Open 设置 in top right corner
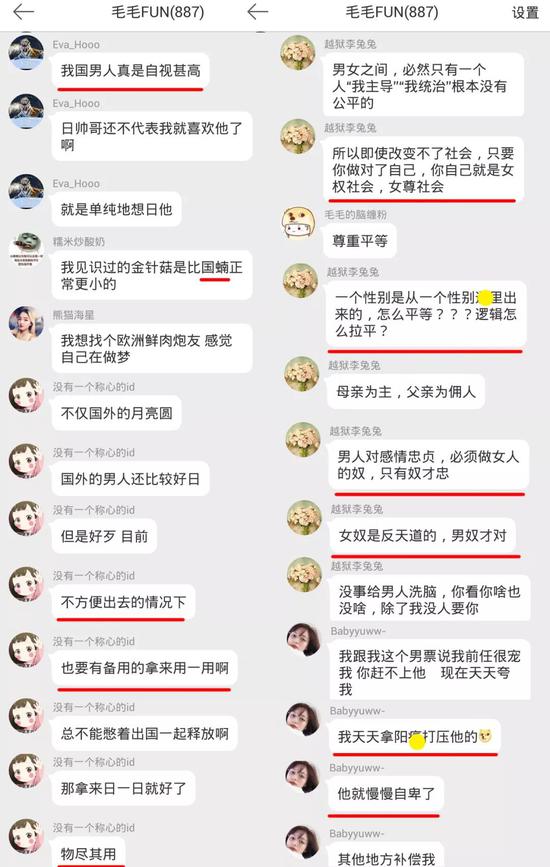Image resolution: width=550 pixels, height=867 pixels. 525,13
